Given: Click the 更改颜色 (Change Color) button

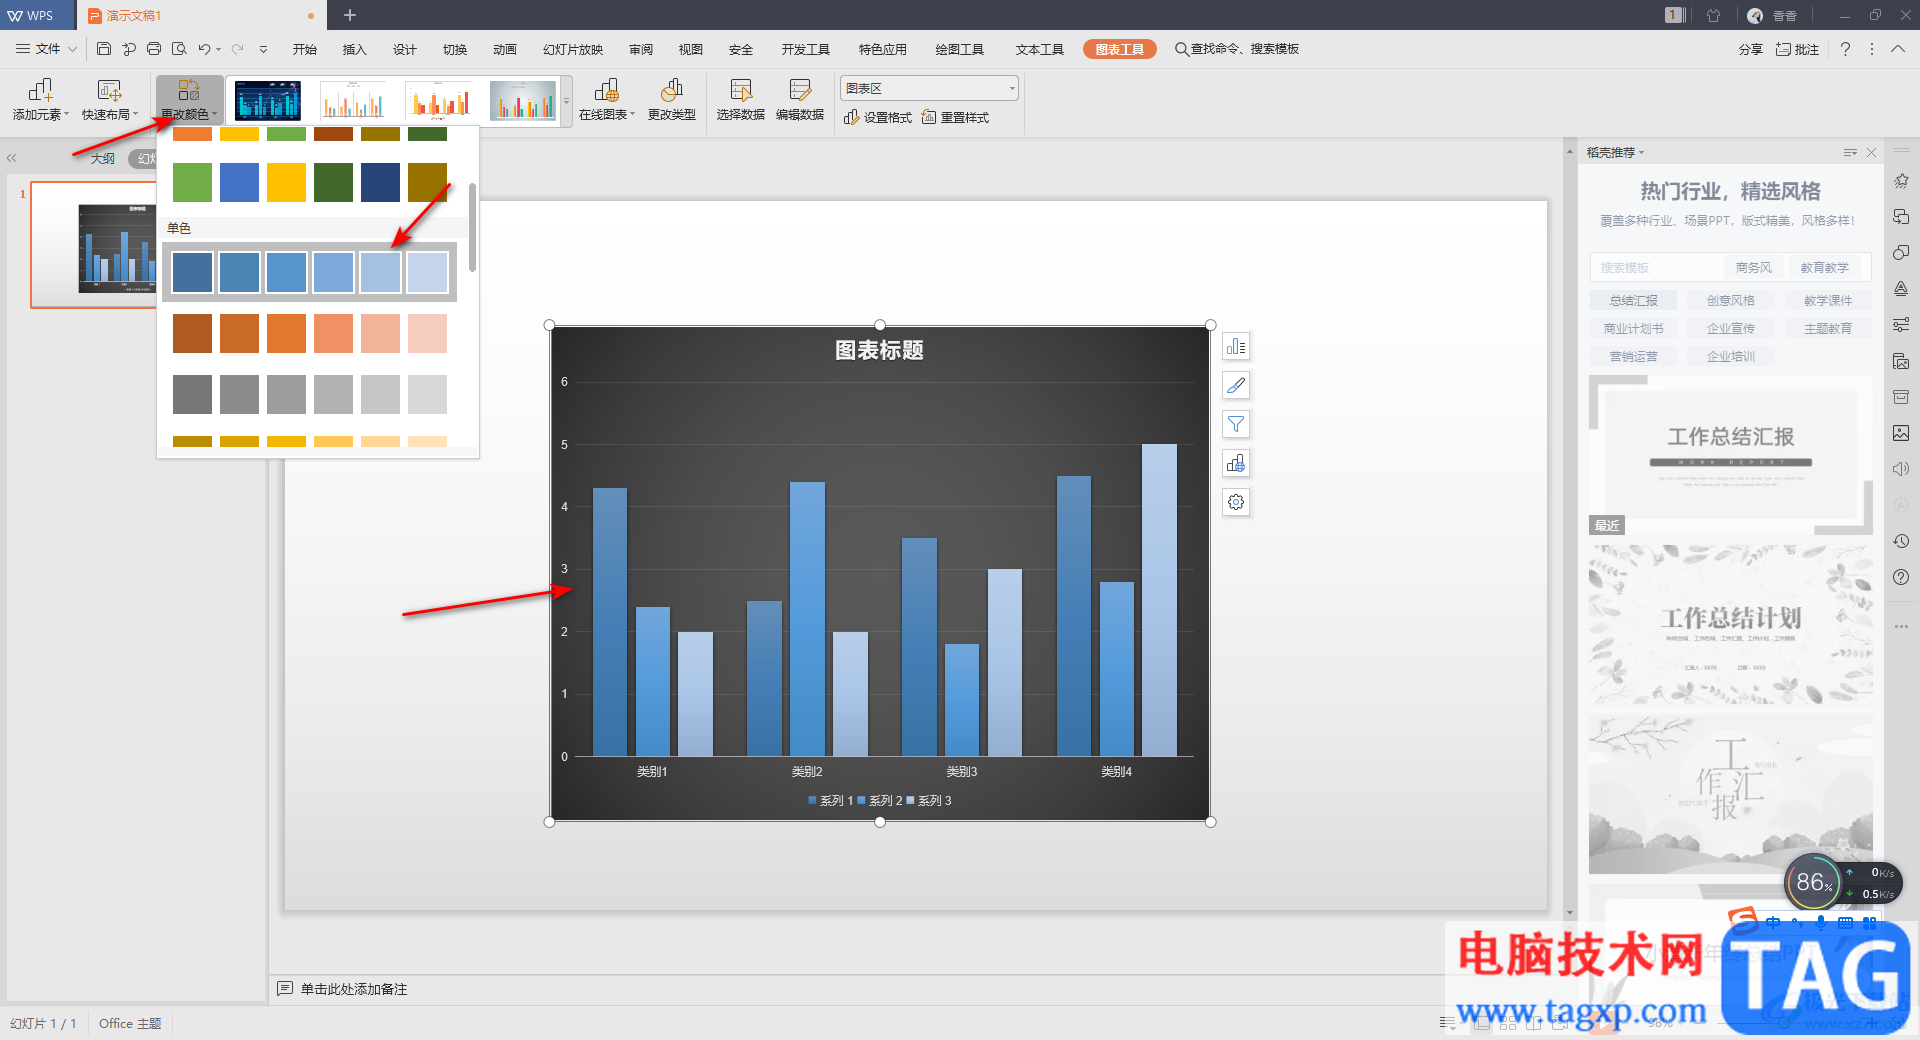Looking at the screenshot, I should [189, 100].
